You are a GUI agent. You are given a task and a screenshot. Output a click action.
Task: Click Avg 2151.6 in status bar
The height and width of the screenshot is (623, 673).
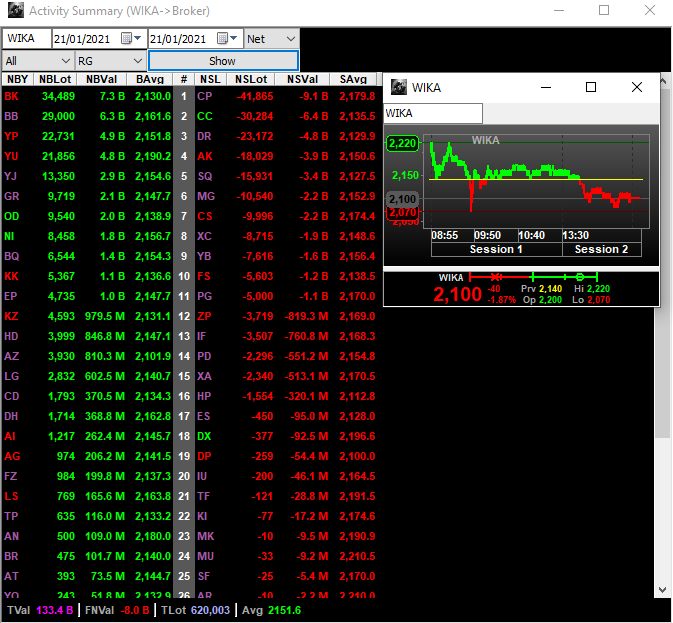pyautogui.click(x=271, y=610)
